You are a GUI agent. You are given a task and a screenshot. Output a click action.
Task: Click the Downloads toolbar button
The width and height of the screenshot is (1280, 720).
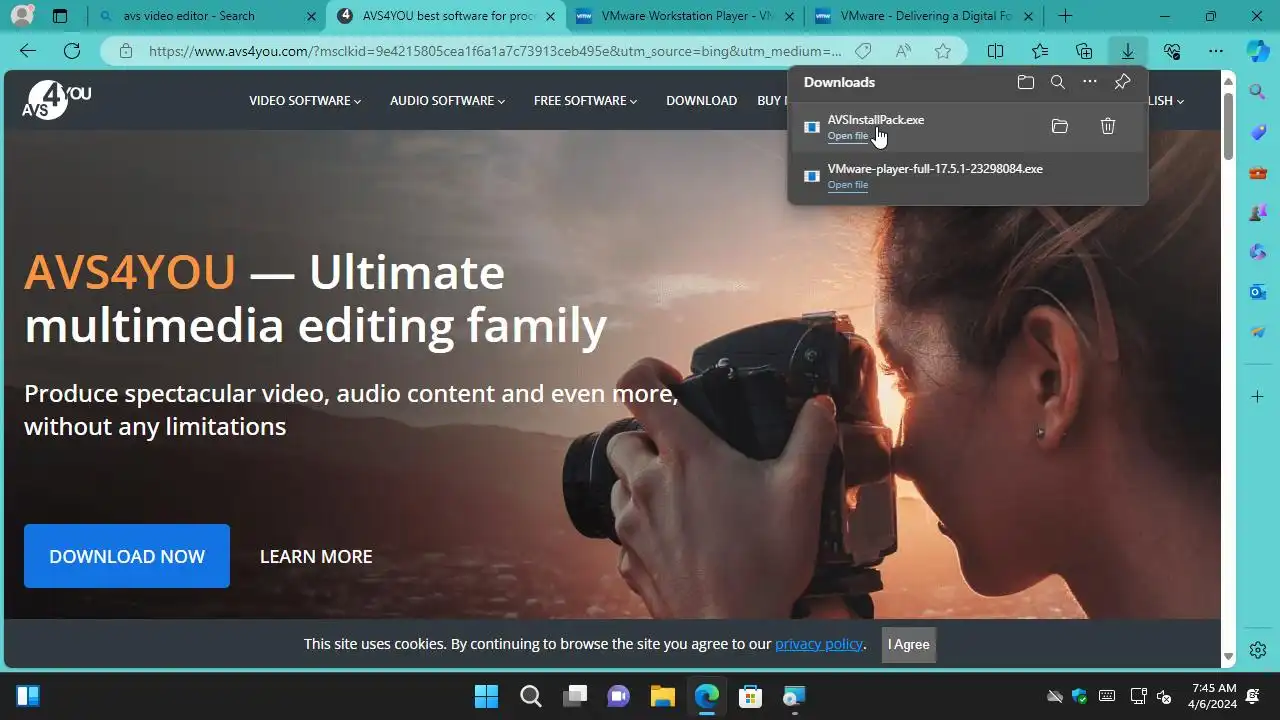point(1128,51)
